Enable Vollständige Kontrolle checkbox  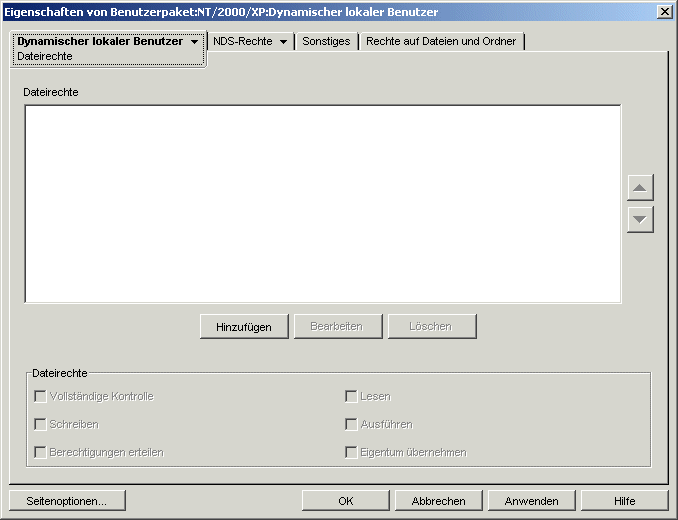(41, 396)
